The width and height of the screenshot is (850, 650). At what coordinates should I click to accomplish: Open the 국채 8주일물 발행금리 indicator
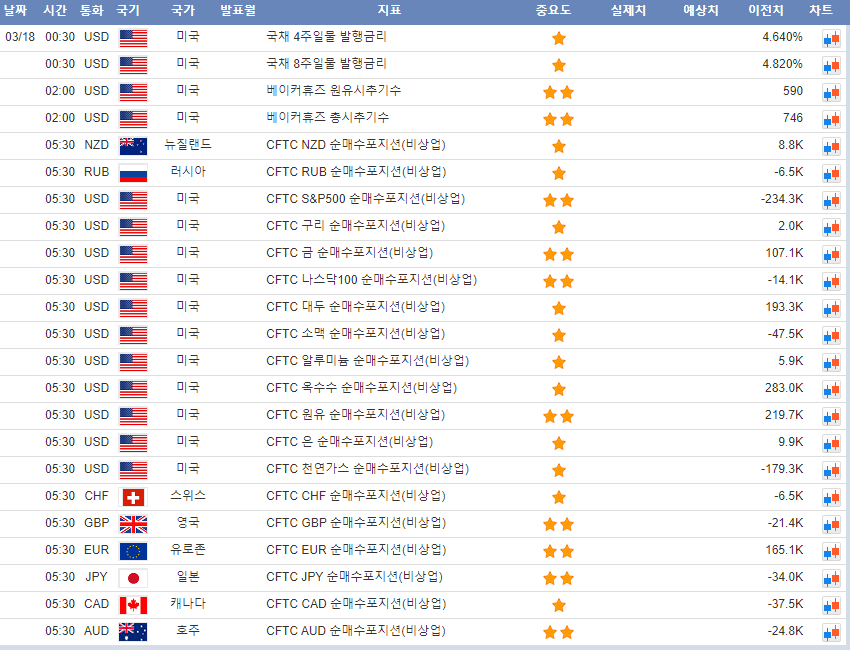coord(326,64)
